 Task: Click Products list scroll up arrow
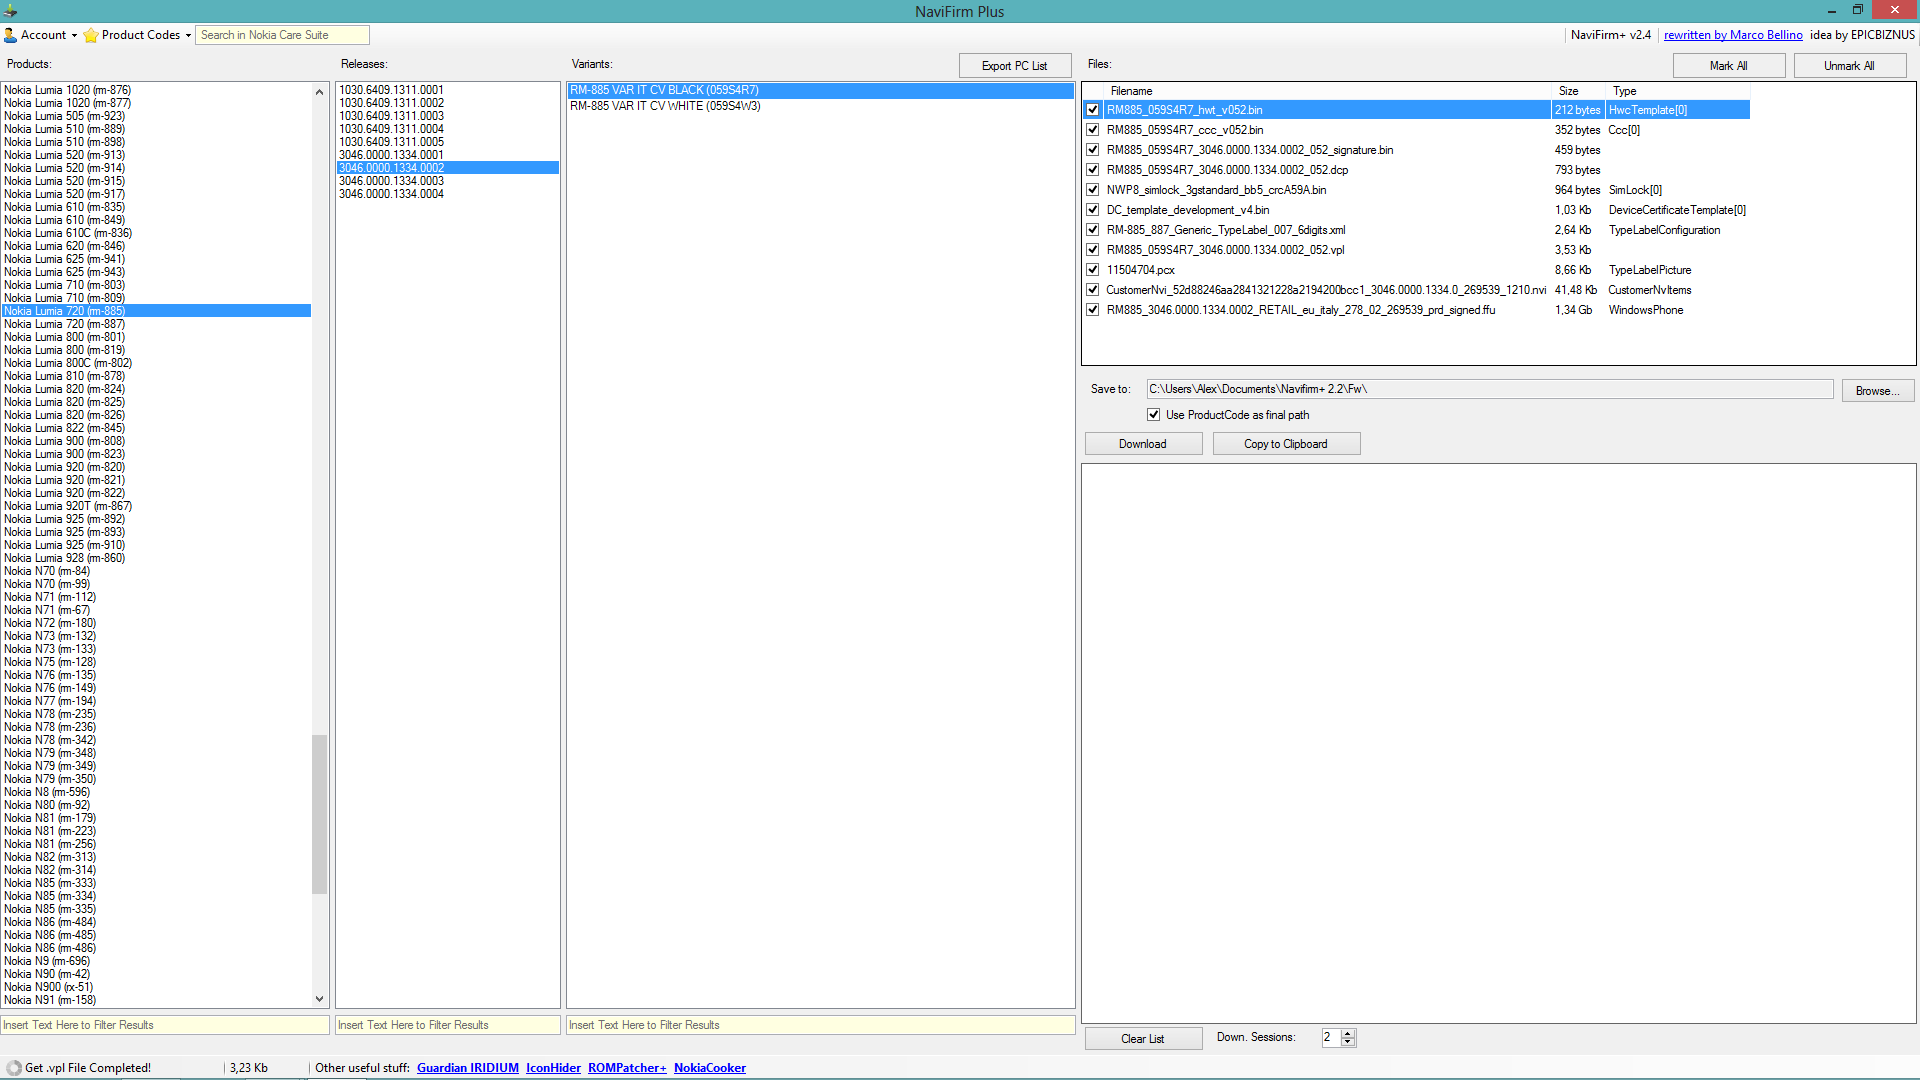coord(320,91)
